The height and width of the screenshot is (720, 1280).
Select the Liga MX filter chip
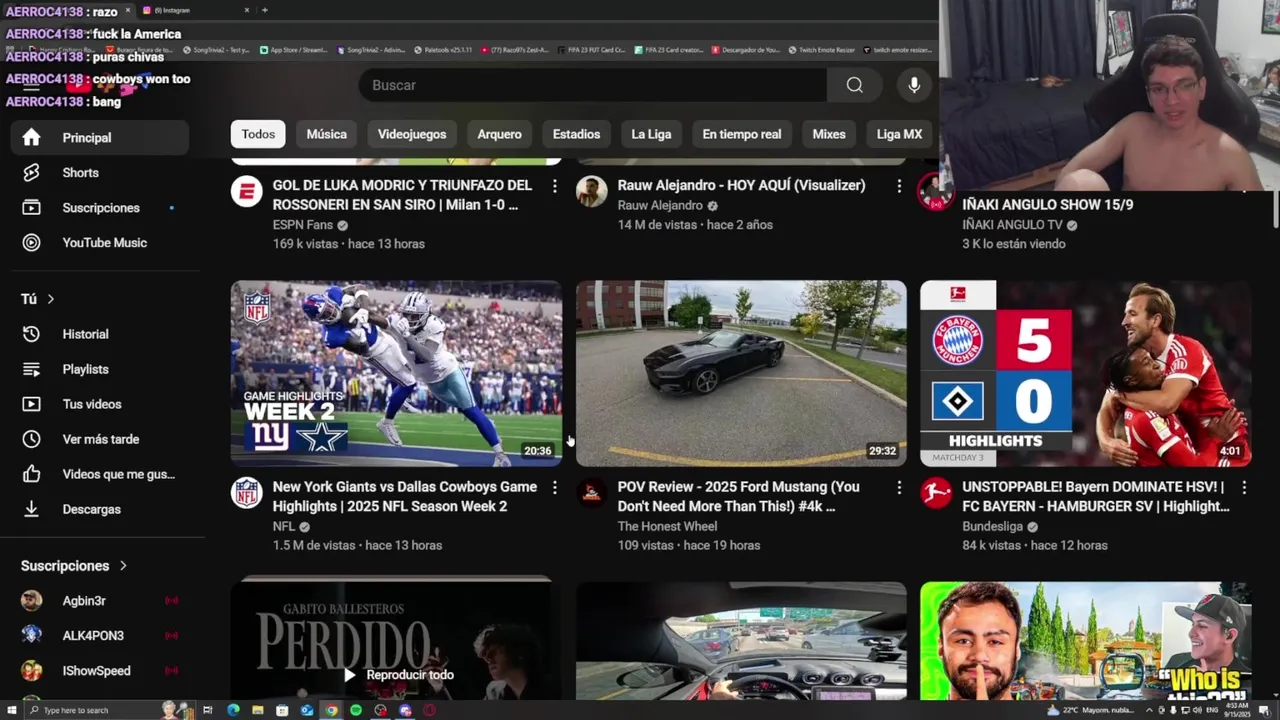(x=899, y=134)
